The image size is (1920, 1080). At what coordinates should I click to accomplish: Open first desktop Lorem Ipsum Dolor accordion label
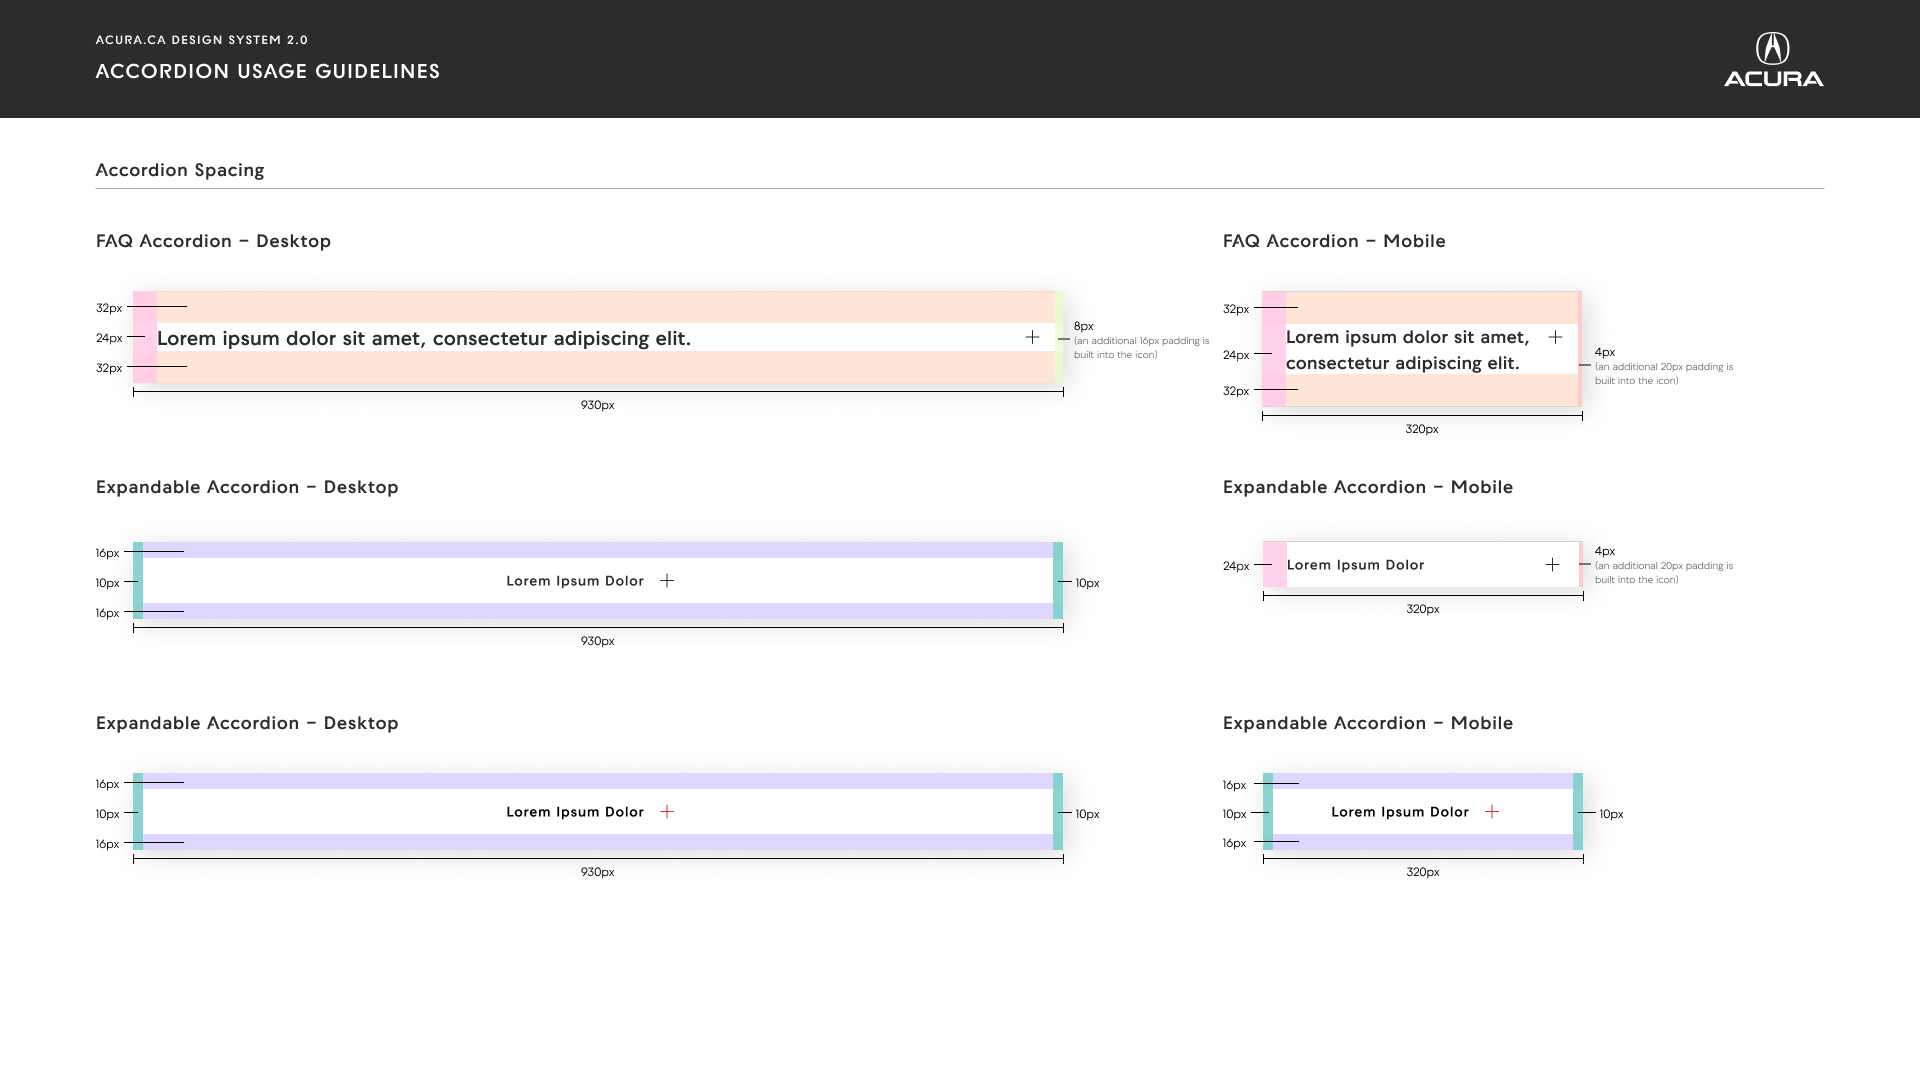tap(575, 581)
